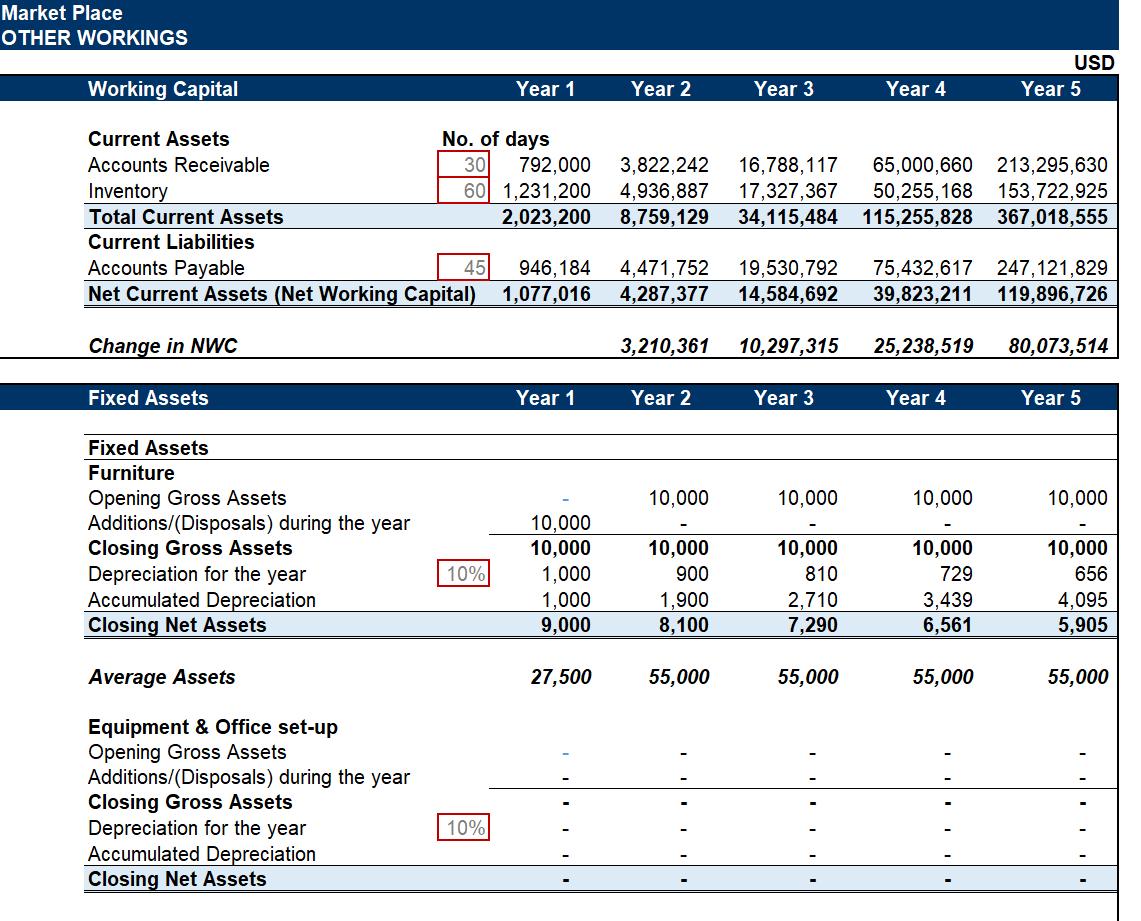1141x921 pixels.
Task: Click Equipment & Office set-up depreciation rate input
Action: [x=464, y=828]
